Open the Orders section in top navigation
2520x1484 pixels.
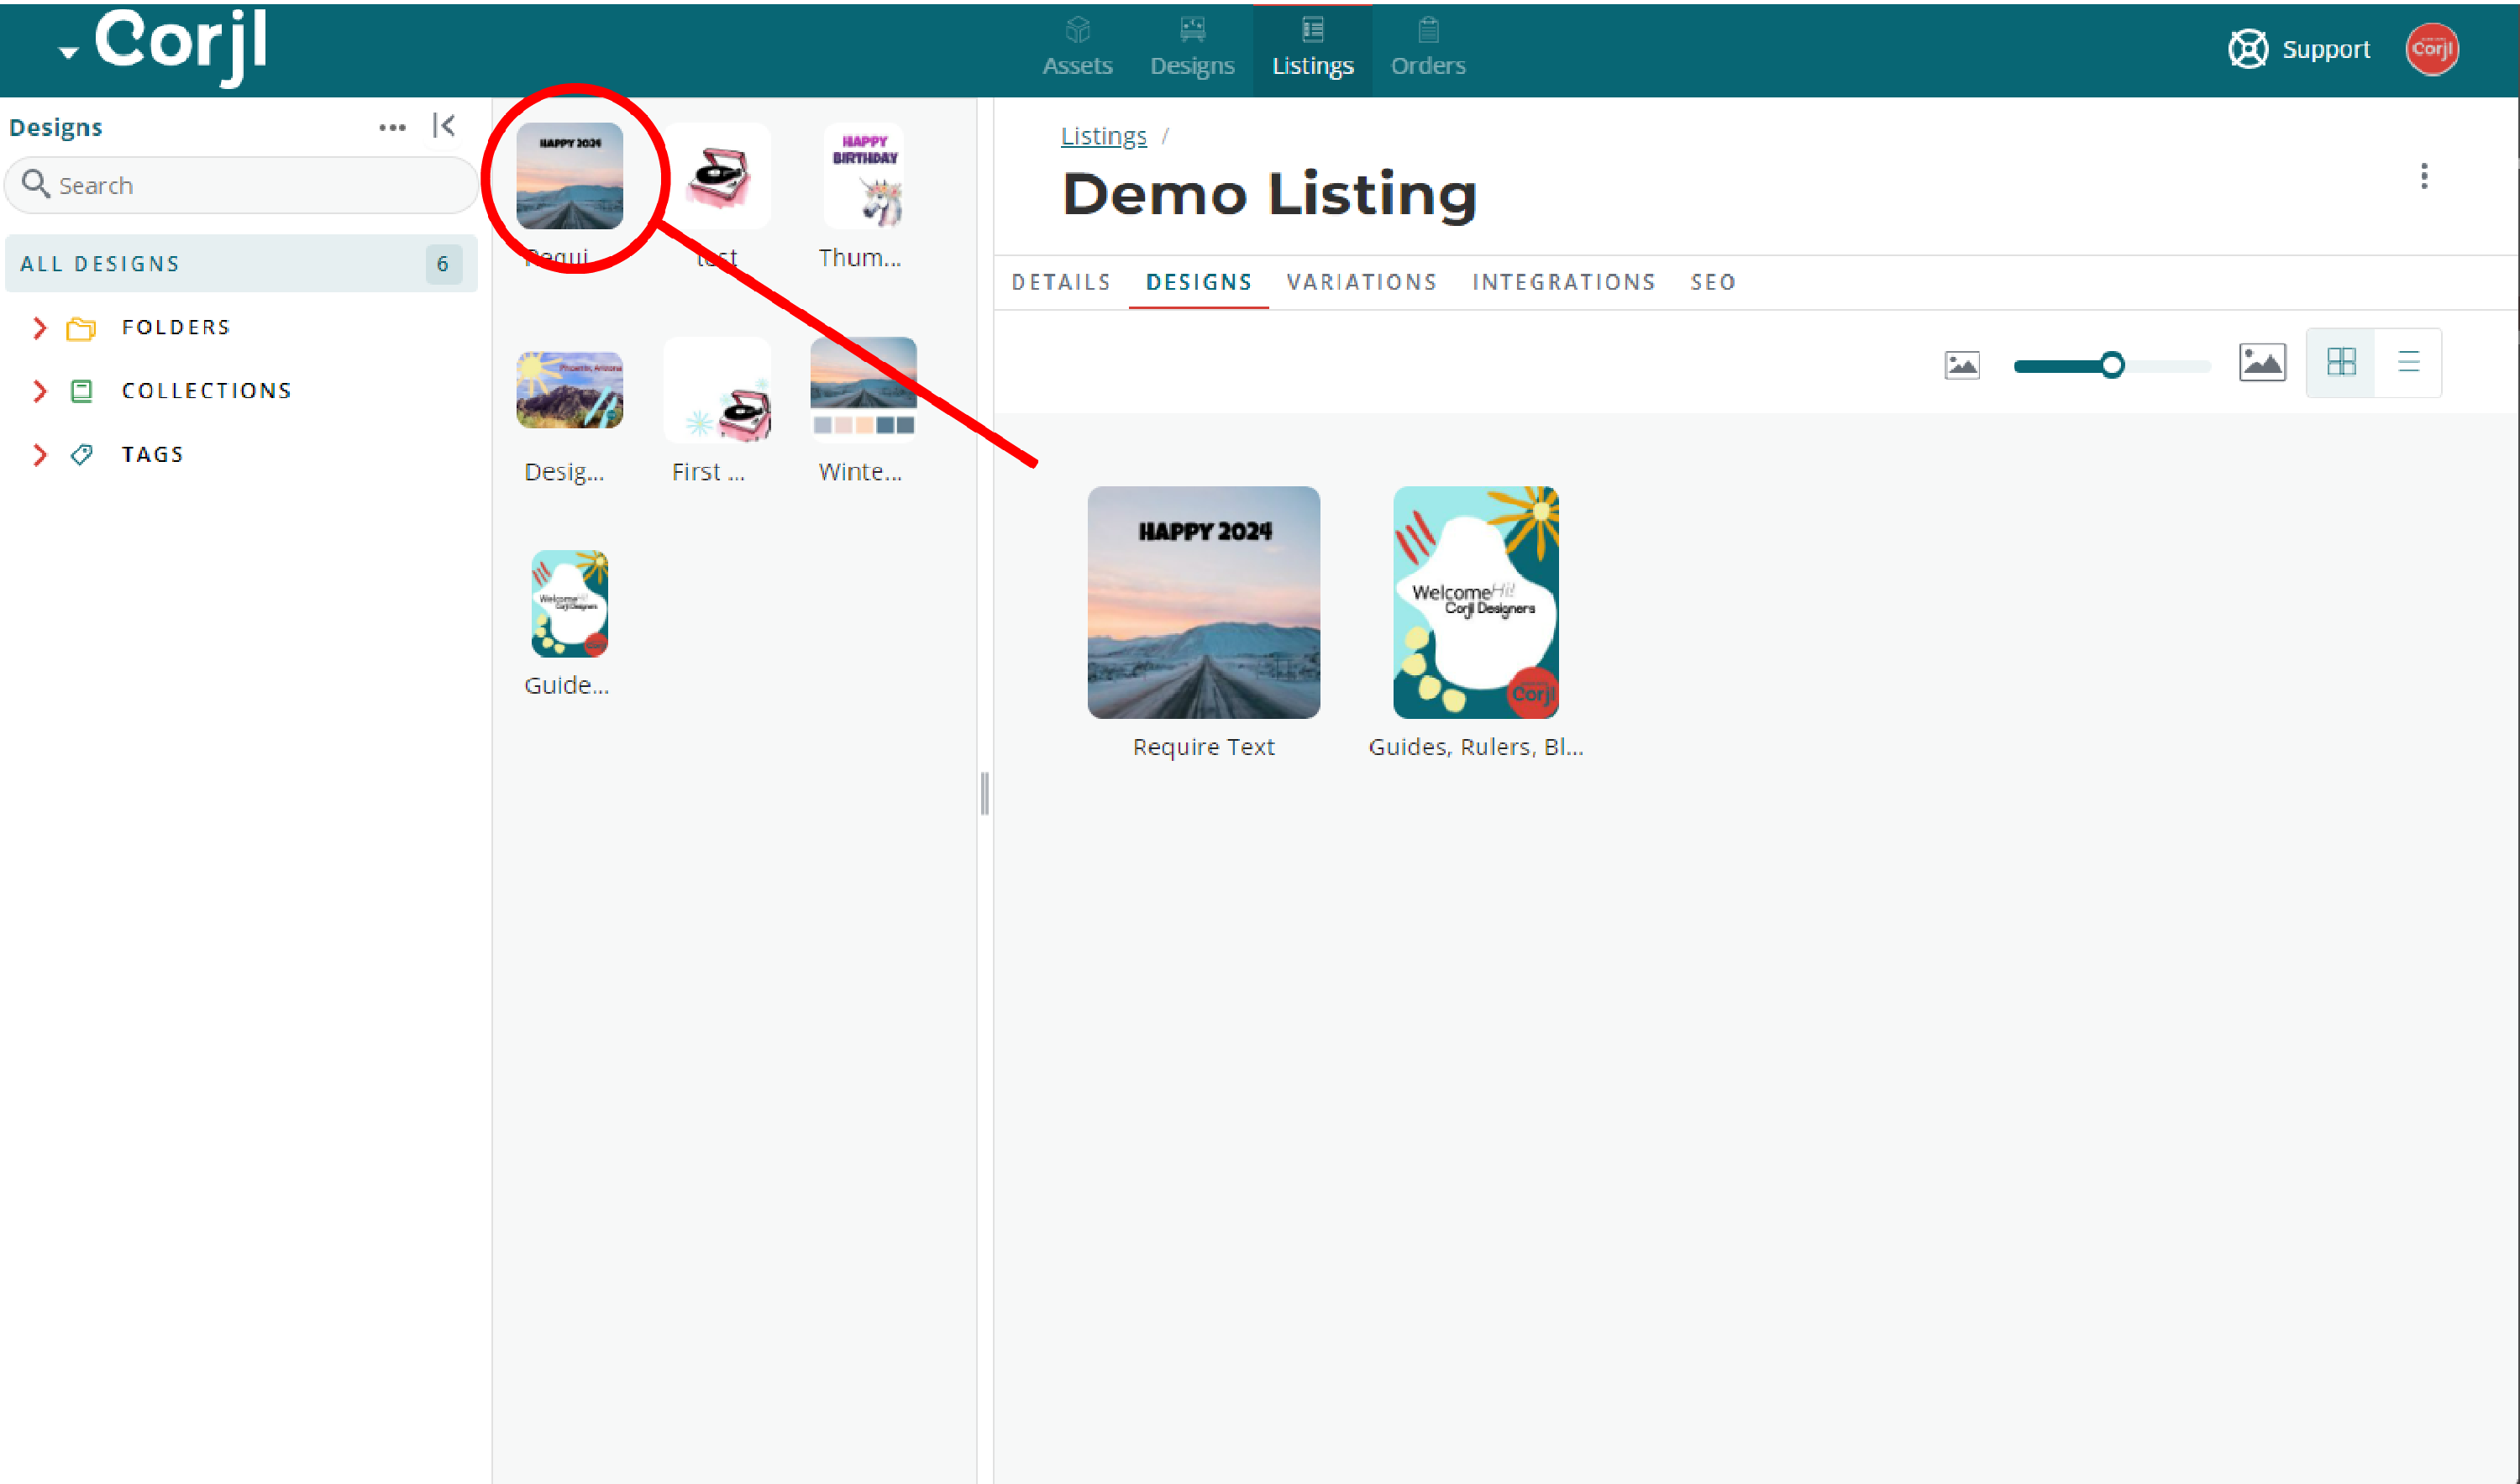point(1427,47)
